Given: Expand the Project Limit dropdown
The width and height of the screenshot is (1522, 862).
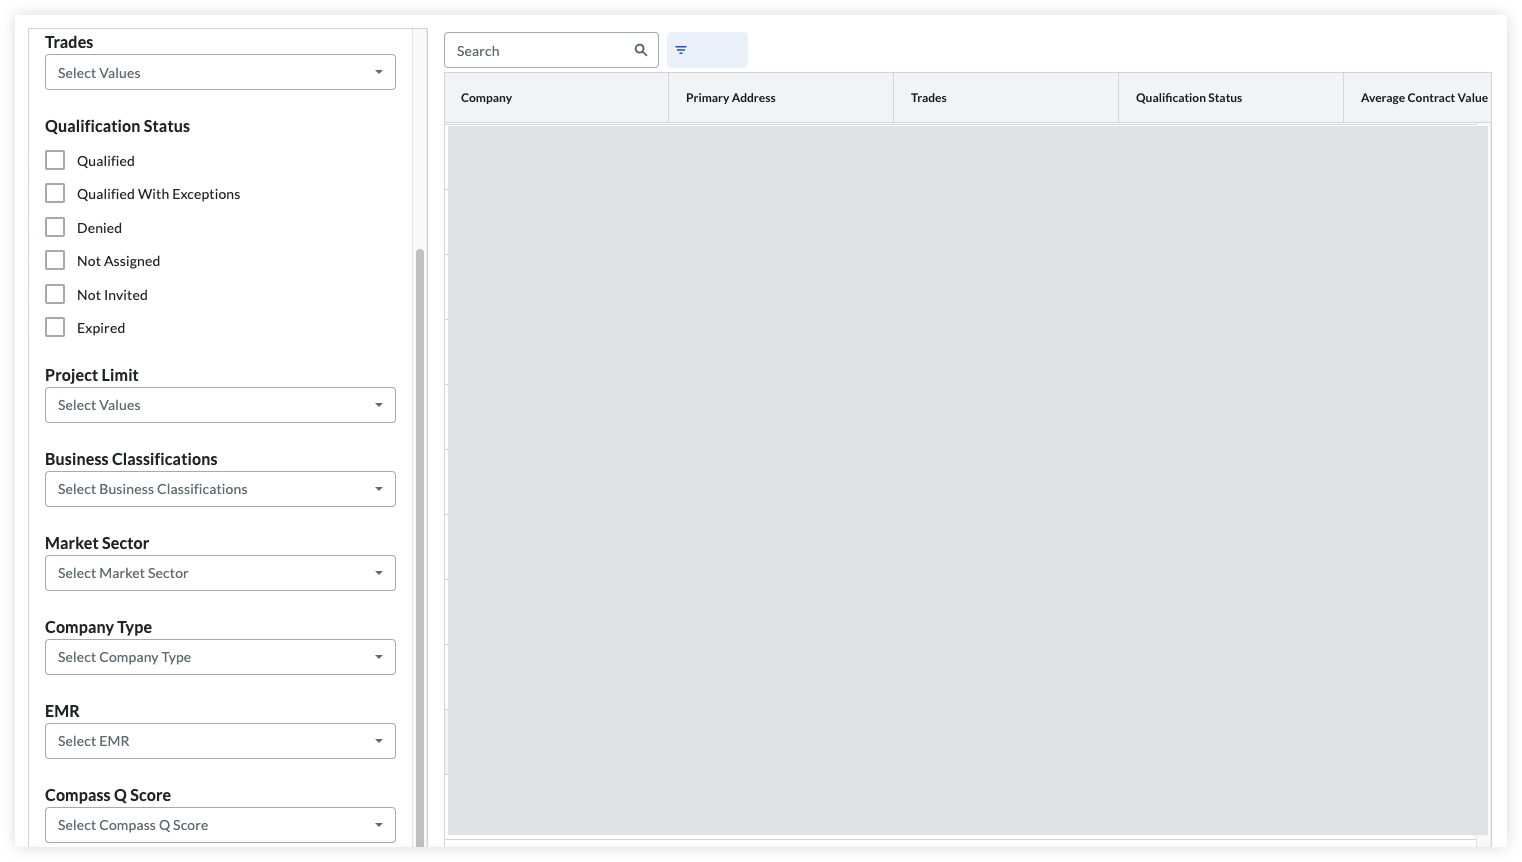Looking at the screenshot, I should click(220, 405).
